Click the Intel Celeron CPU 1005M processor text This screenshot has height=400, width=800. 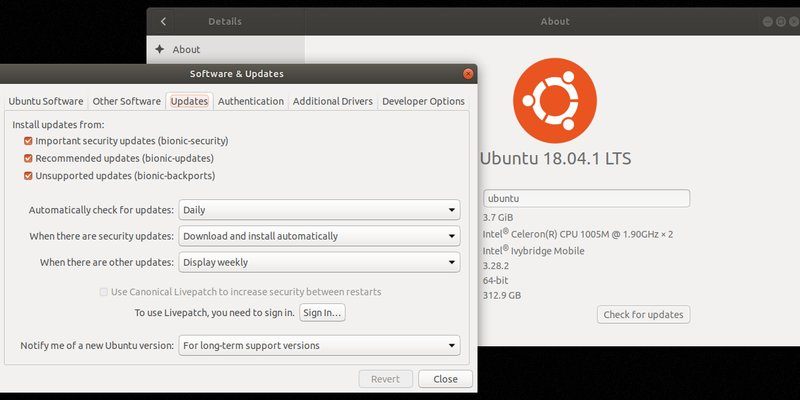click(578, 234)
